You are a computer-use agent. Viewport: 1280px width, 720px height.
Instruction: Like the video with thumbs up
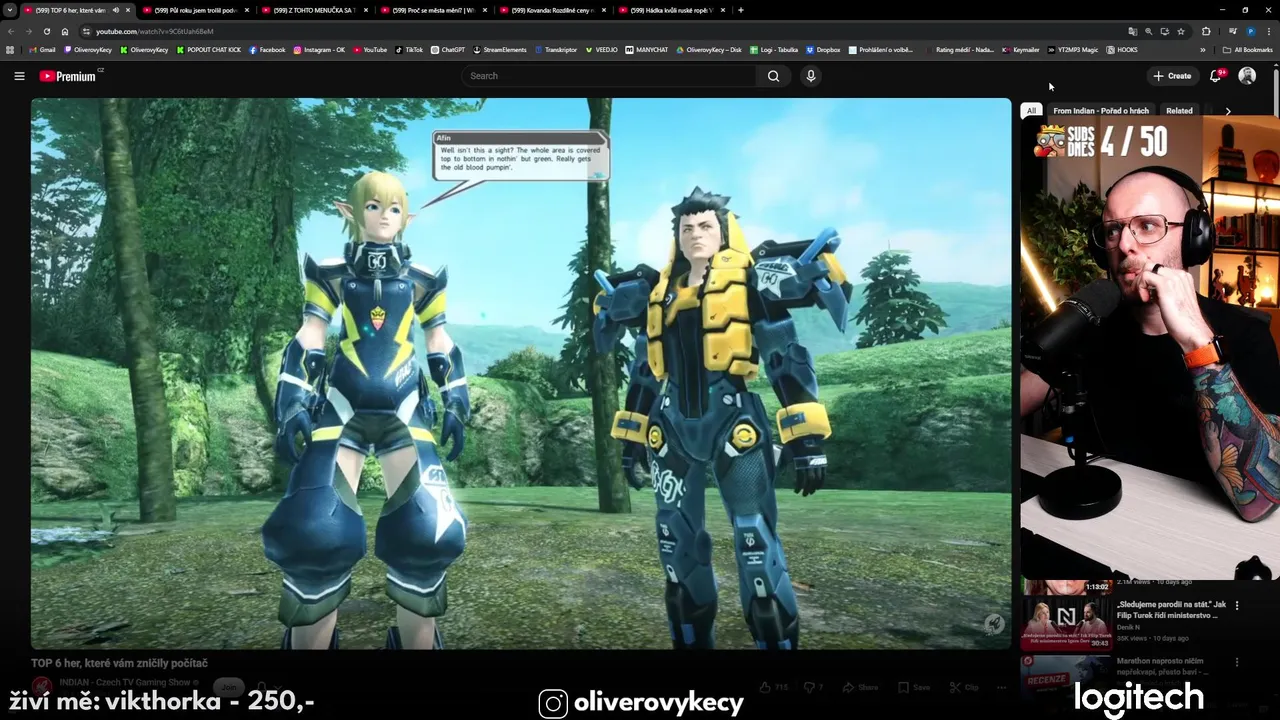click(x=775, y=687)
